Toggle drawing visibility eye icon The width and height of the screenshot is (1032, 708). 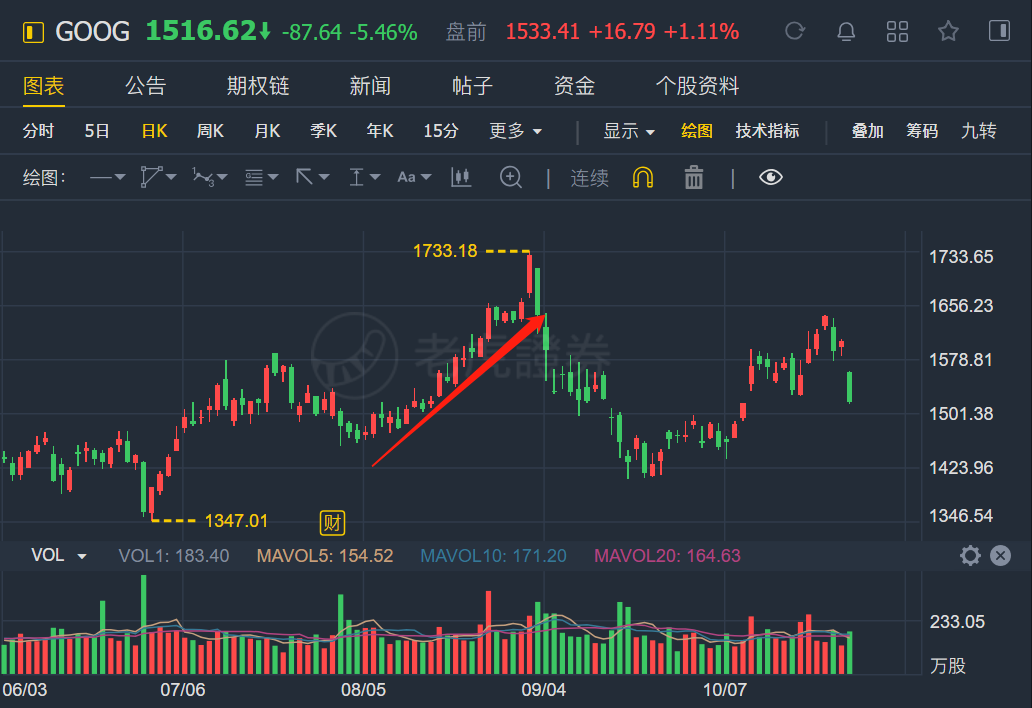[x=770, y=178]
